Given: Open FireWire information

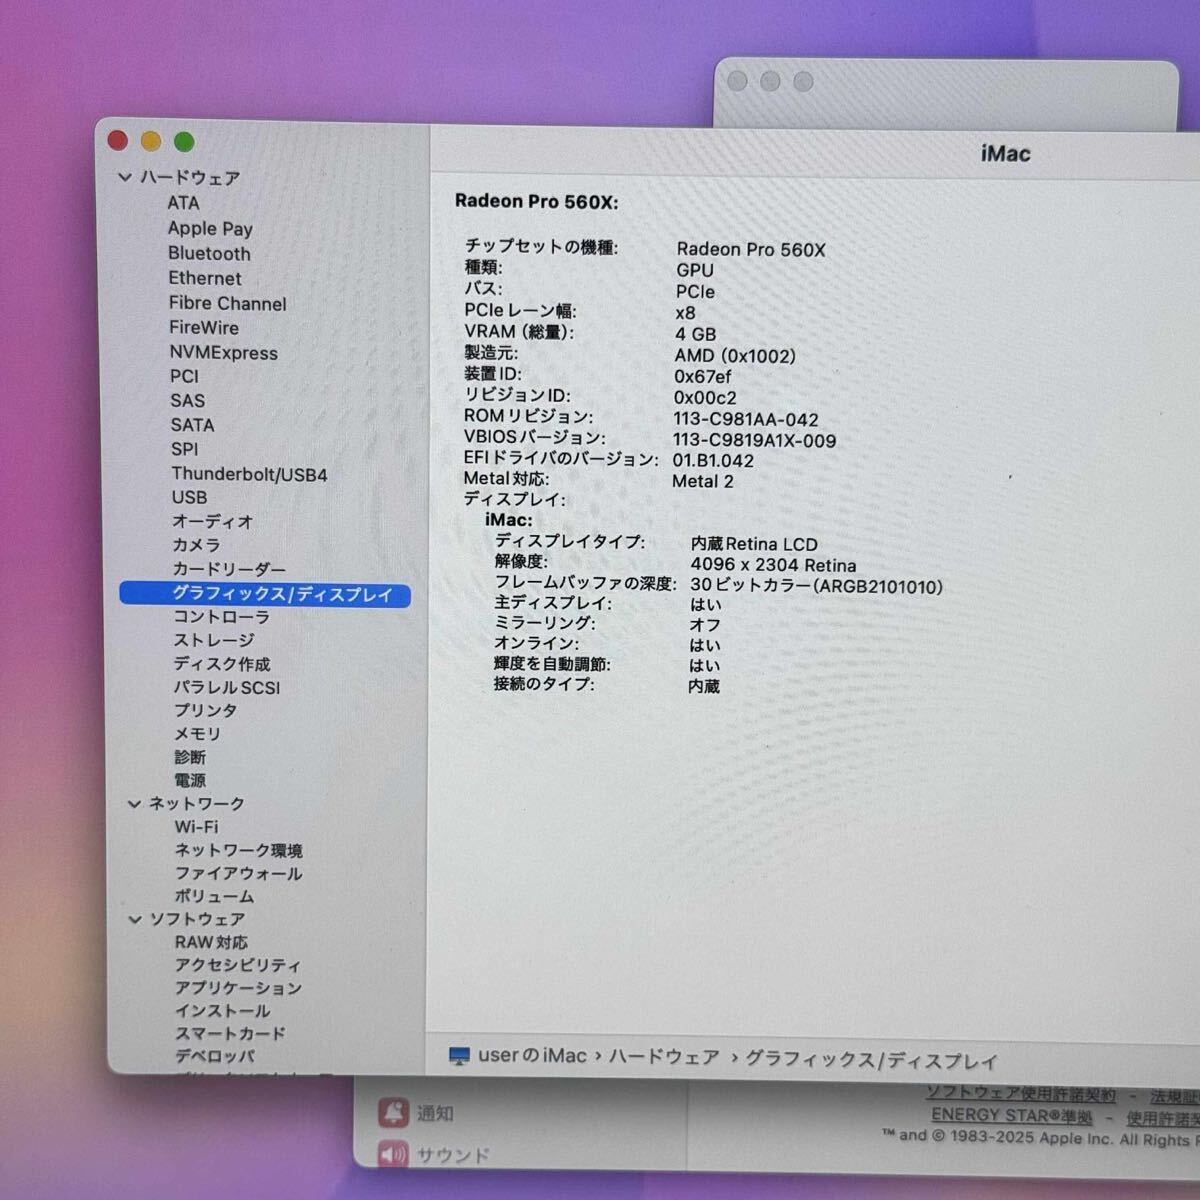Looking at the screenshot, I should [204, 328].
